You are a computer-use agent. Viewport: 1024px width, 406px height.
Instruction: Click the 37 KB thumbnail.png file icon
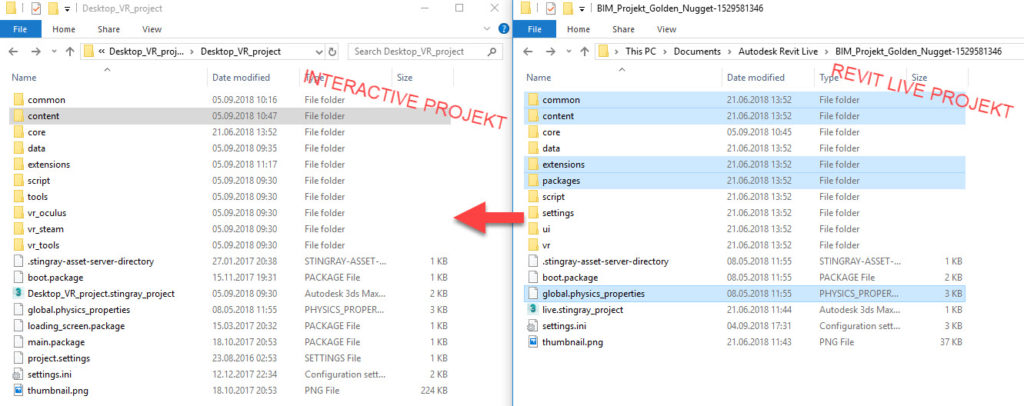532,342
